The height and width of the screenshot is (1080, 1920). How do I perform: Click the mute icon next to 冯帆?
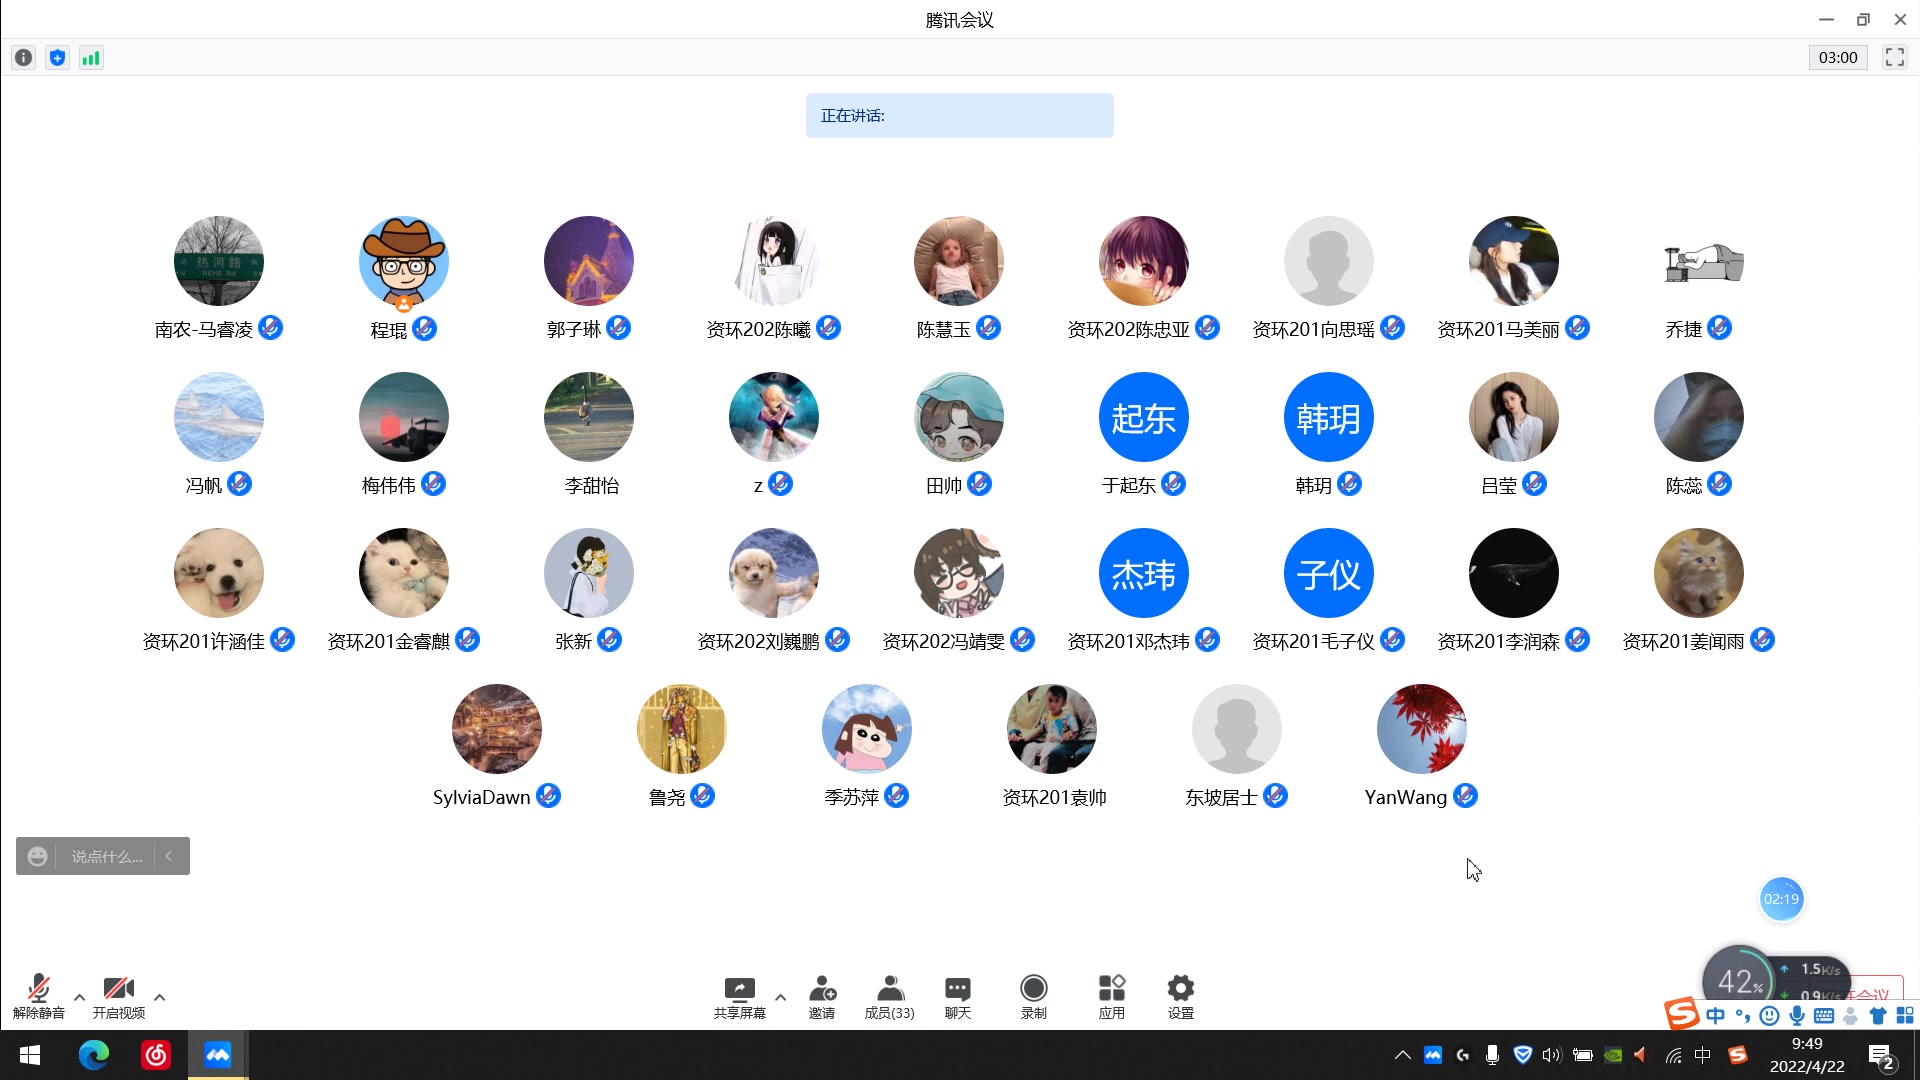point(239,484)
